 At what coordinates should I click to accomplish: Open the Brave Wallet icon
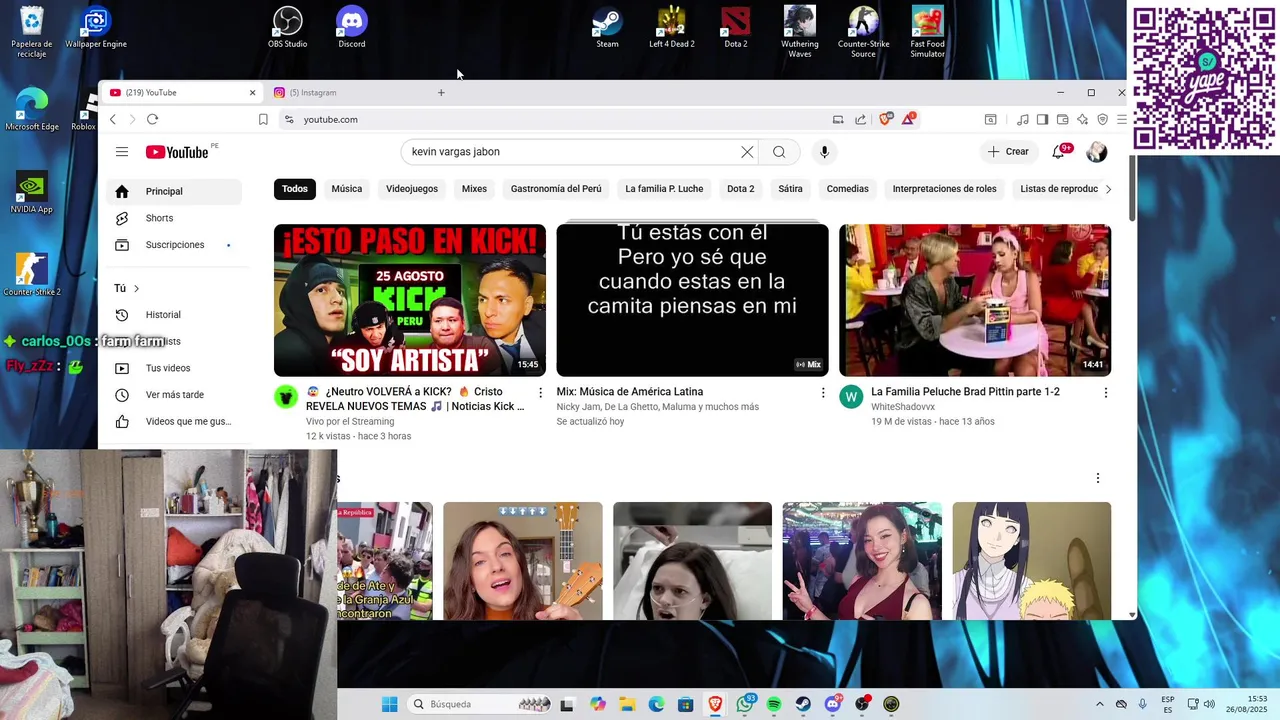tap(1062, 119)
